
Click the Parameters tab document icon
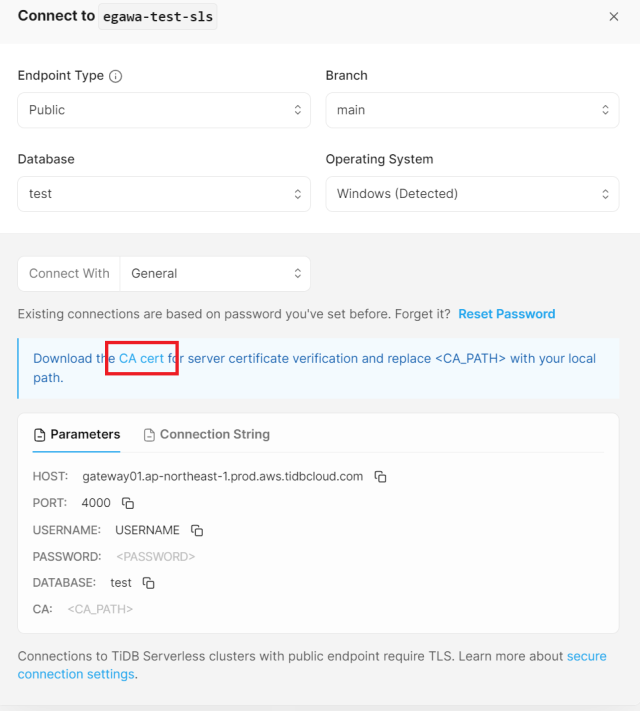(39, 435)
